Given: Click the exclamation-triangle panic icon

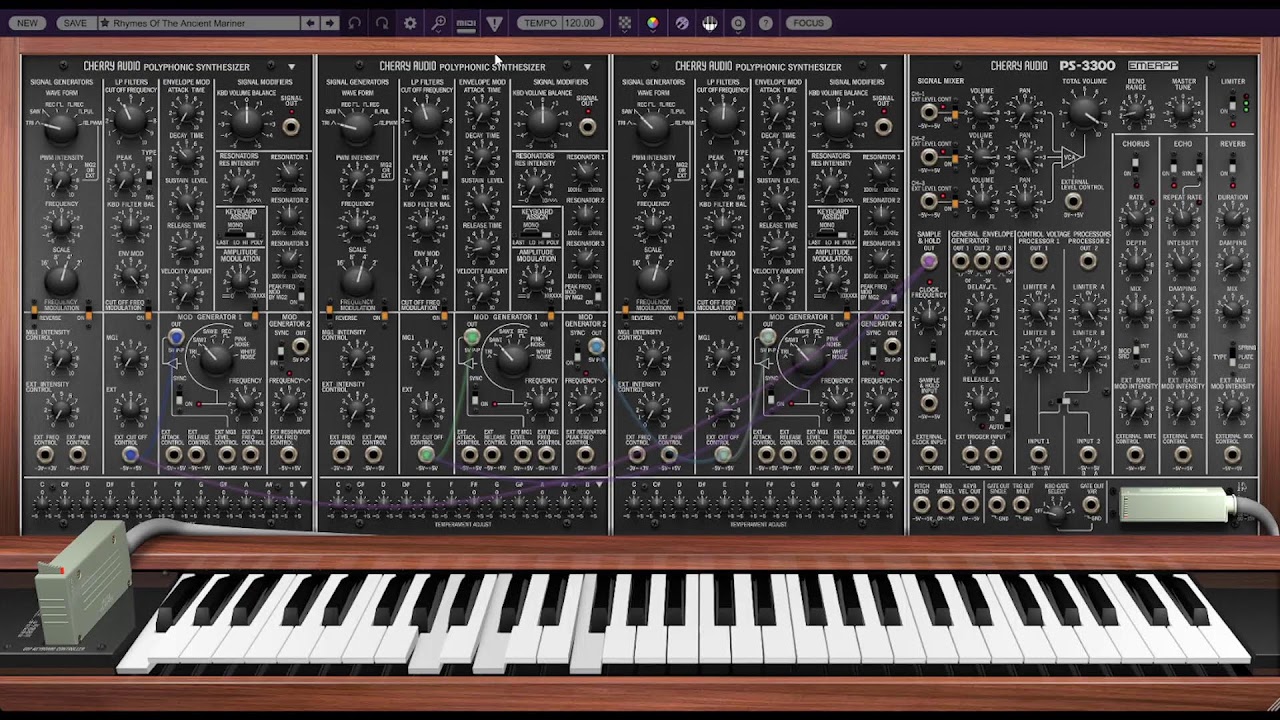Looking at the screenshot, I should click(x=494, y=23).
